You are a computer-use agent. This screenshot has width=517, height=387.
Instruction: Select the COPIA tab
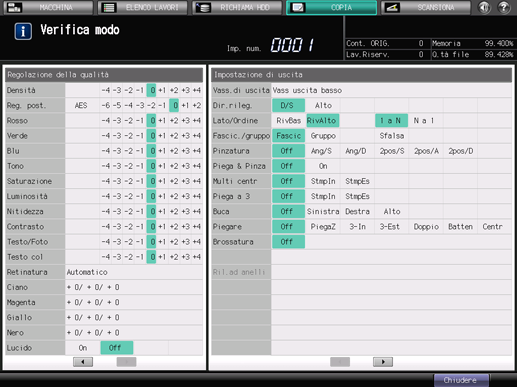(x=331, y=7)
